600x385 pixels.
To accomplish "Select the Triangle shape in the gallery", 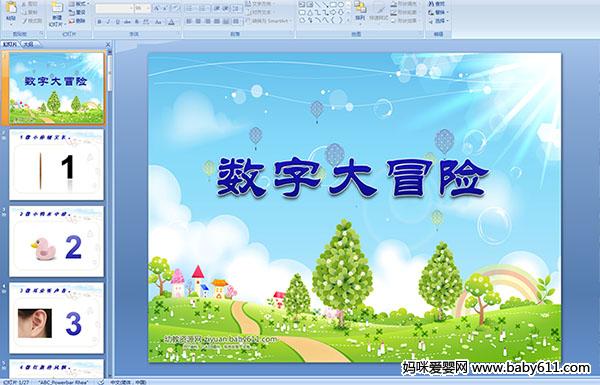I will 310,13.
